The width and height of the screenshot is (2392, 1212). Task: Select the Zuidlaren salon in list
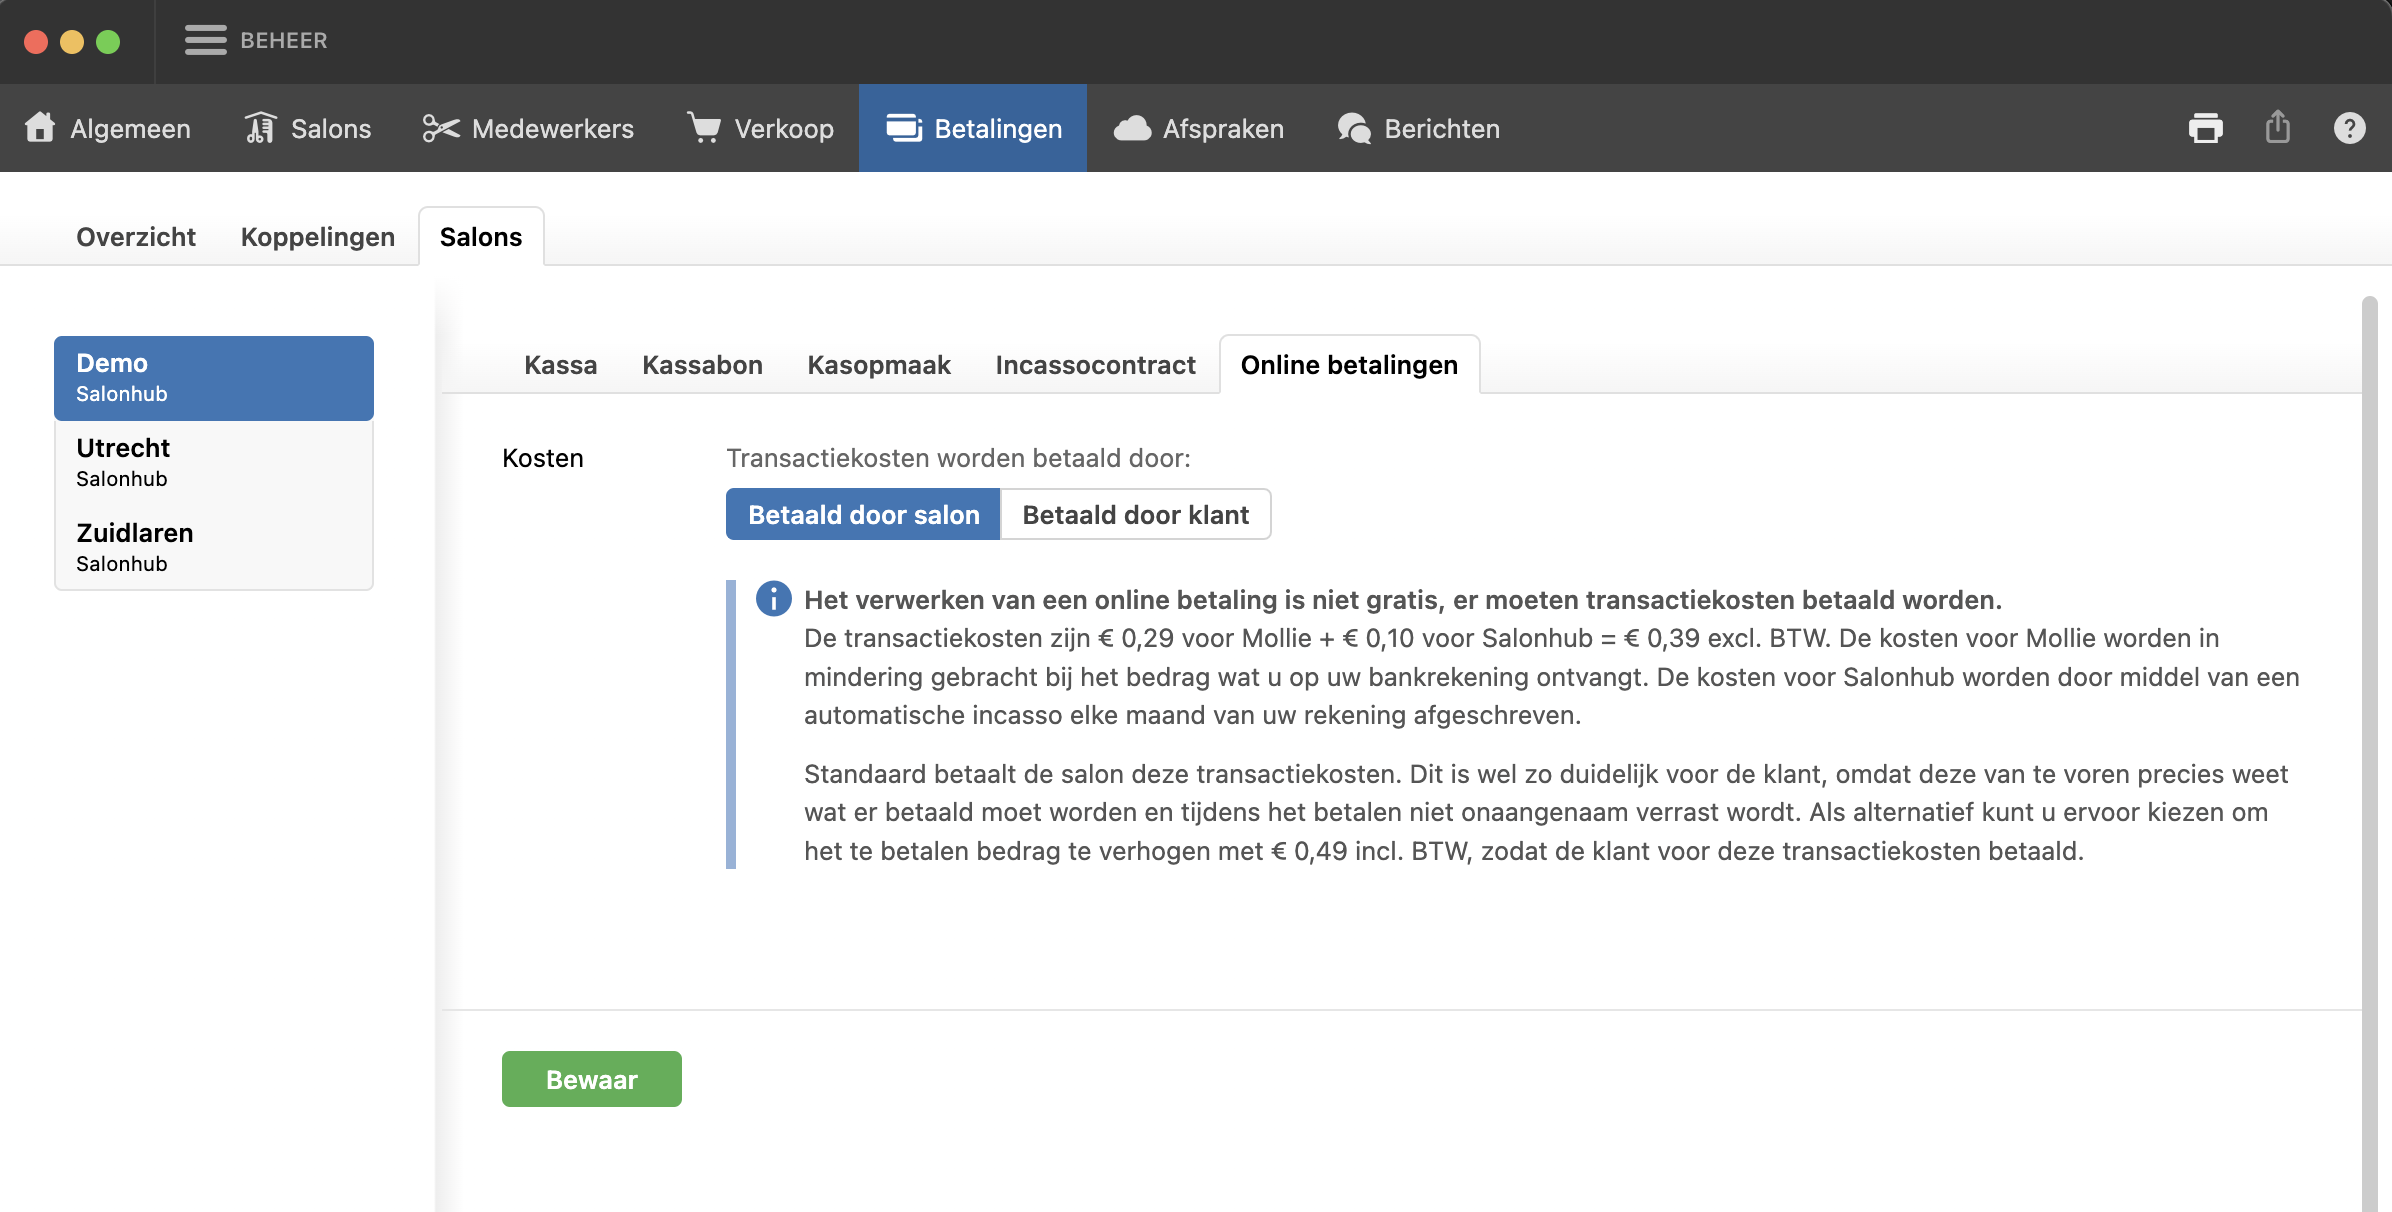pyautogui.click(x=213, y=547)
